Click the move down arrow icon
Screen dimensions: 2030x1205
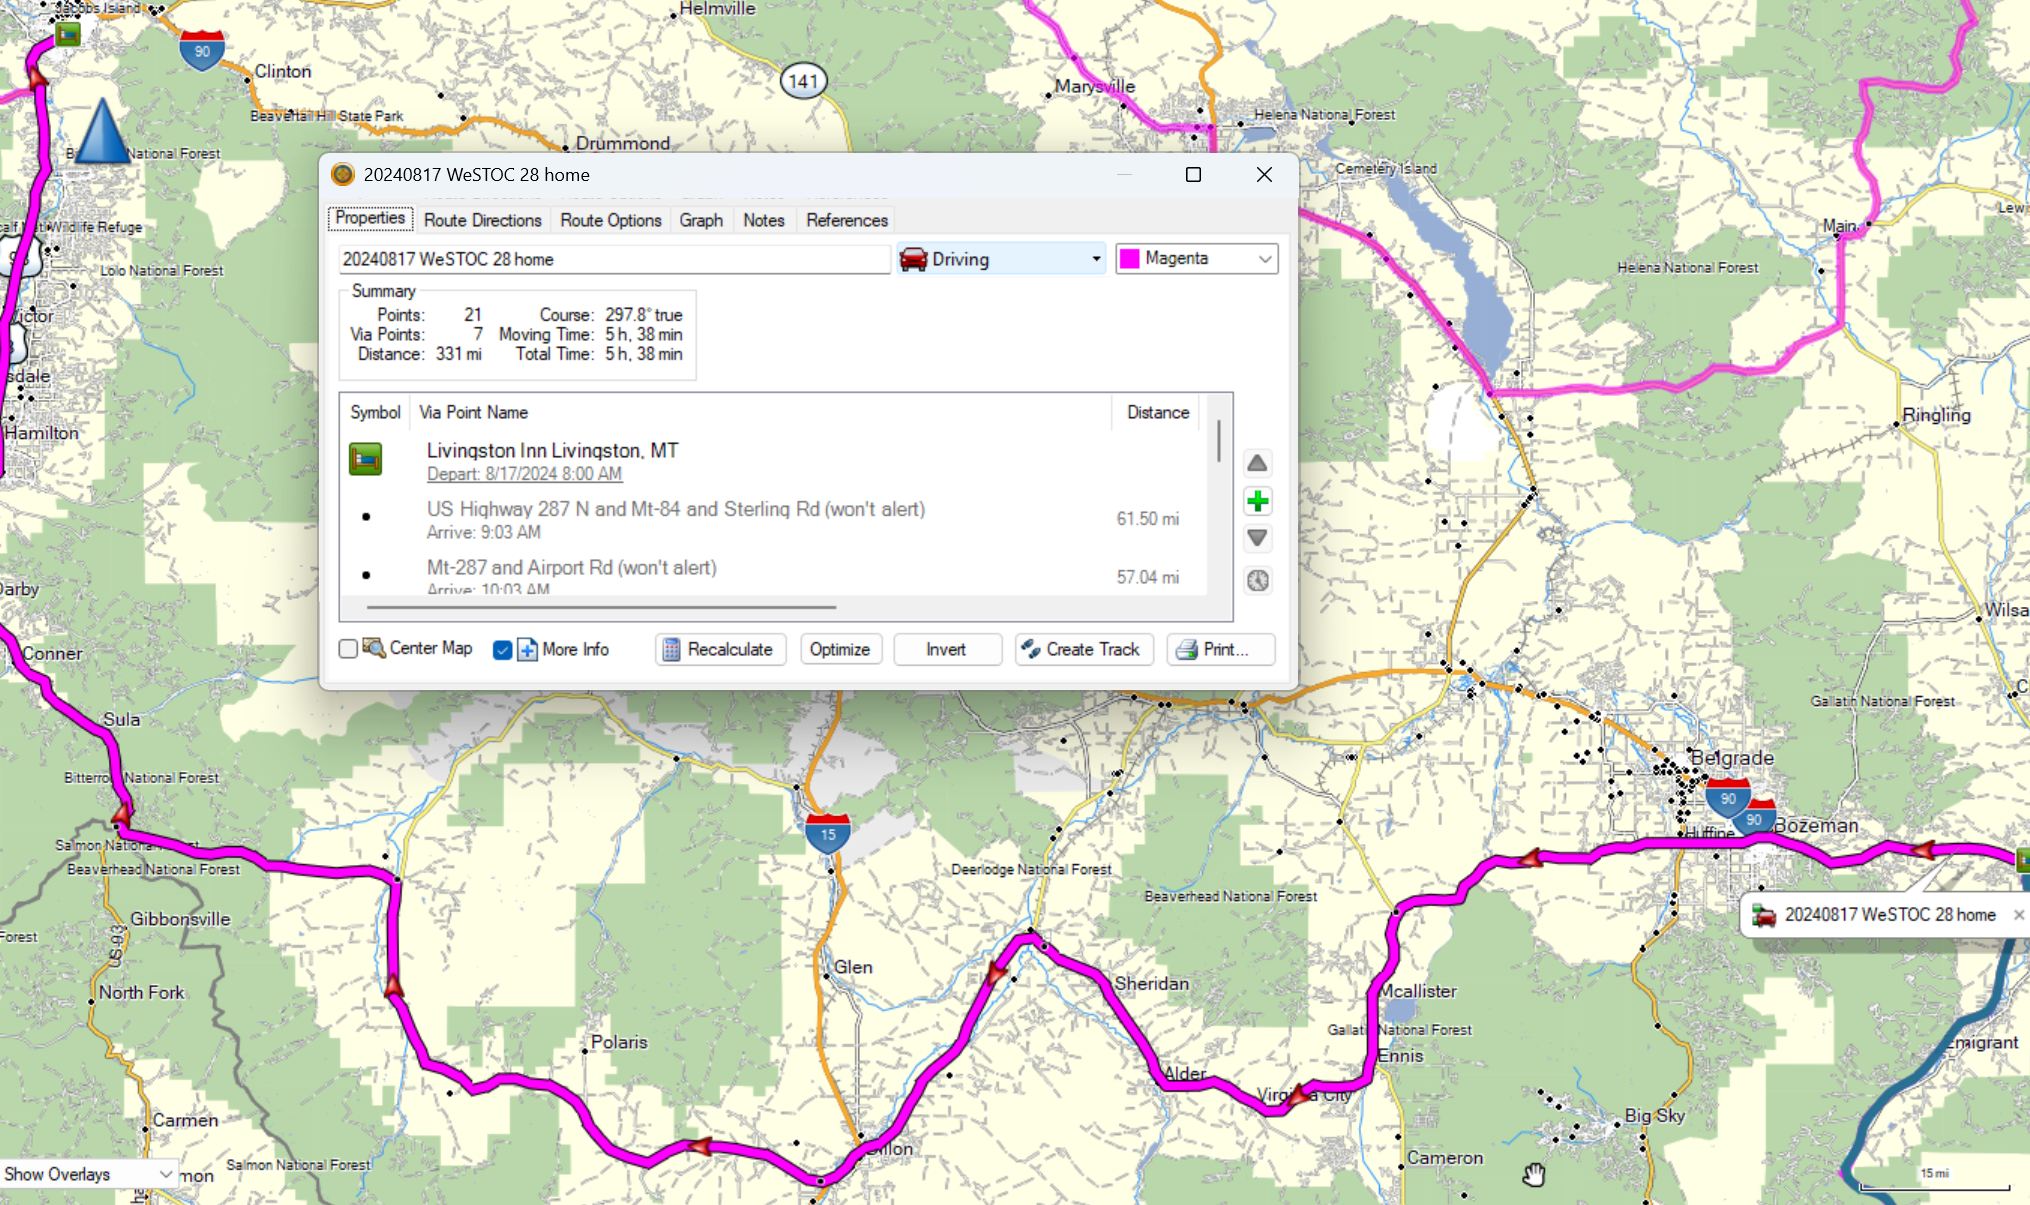1257,538
